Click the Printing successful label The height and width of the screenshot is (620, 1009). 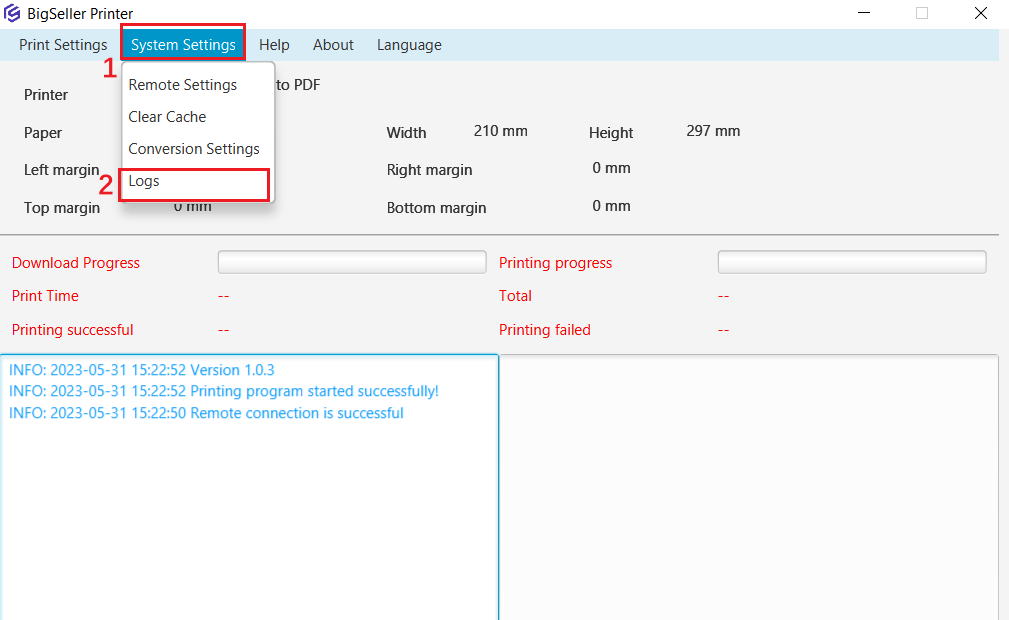[x=73, y=330]
